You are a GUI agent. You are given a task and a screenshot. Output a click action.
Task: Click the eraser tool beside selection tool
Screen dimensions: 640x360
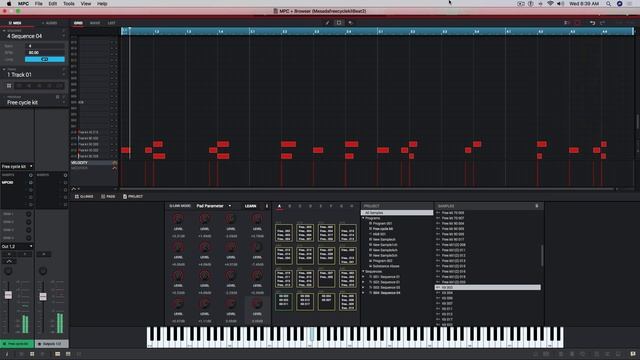click(x=350, y=23)
